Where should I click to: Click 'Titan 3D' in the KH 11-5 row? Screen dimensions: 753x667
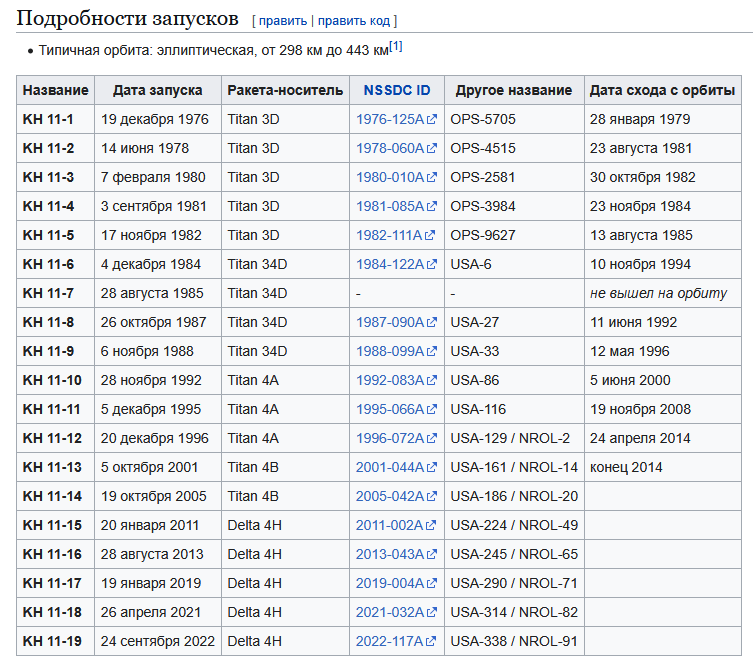coord(253,235)
